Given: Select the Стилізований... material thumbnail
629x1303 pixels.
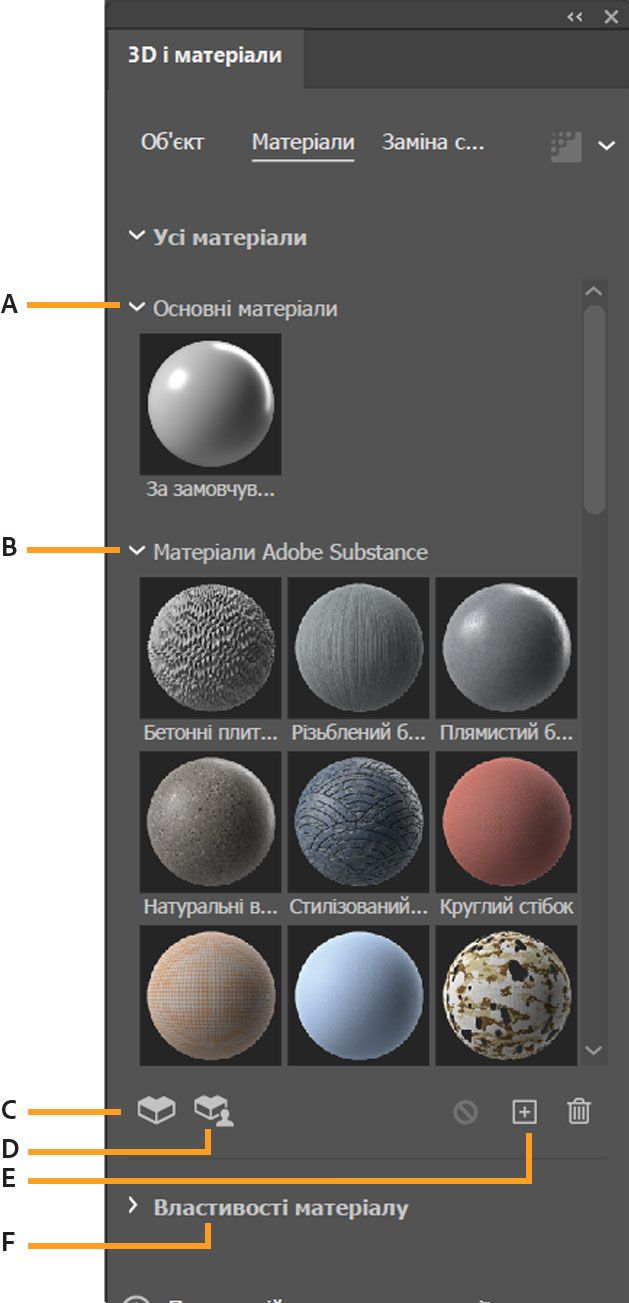Looking at the screenshot, I should coord(358,821).
